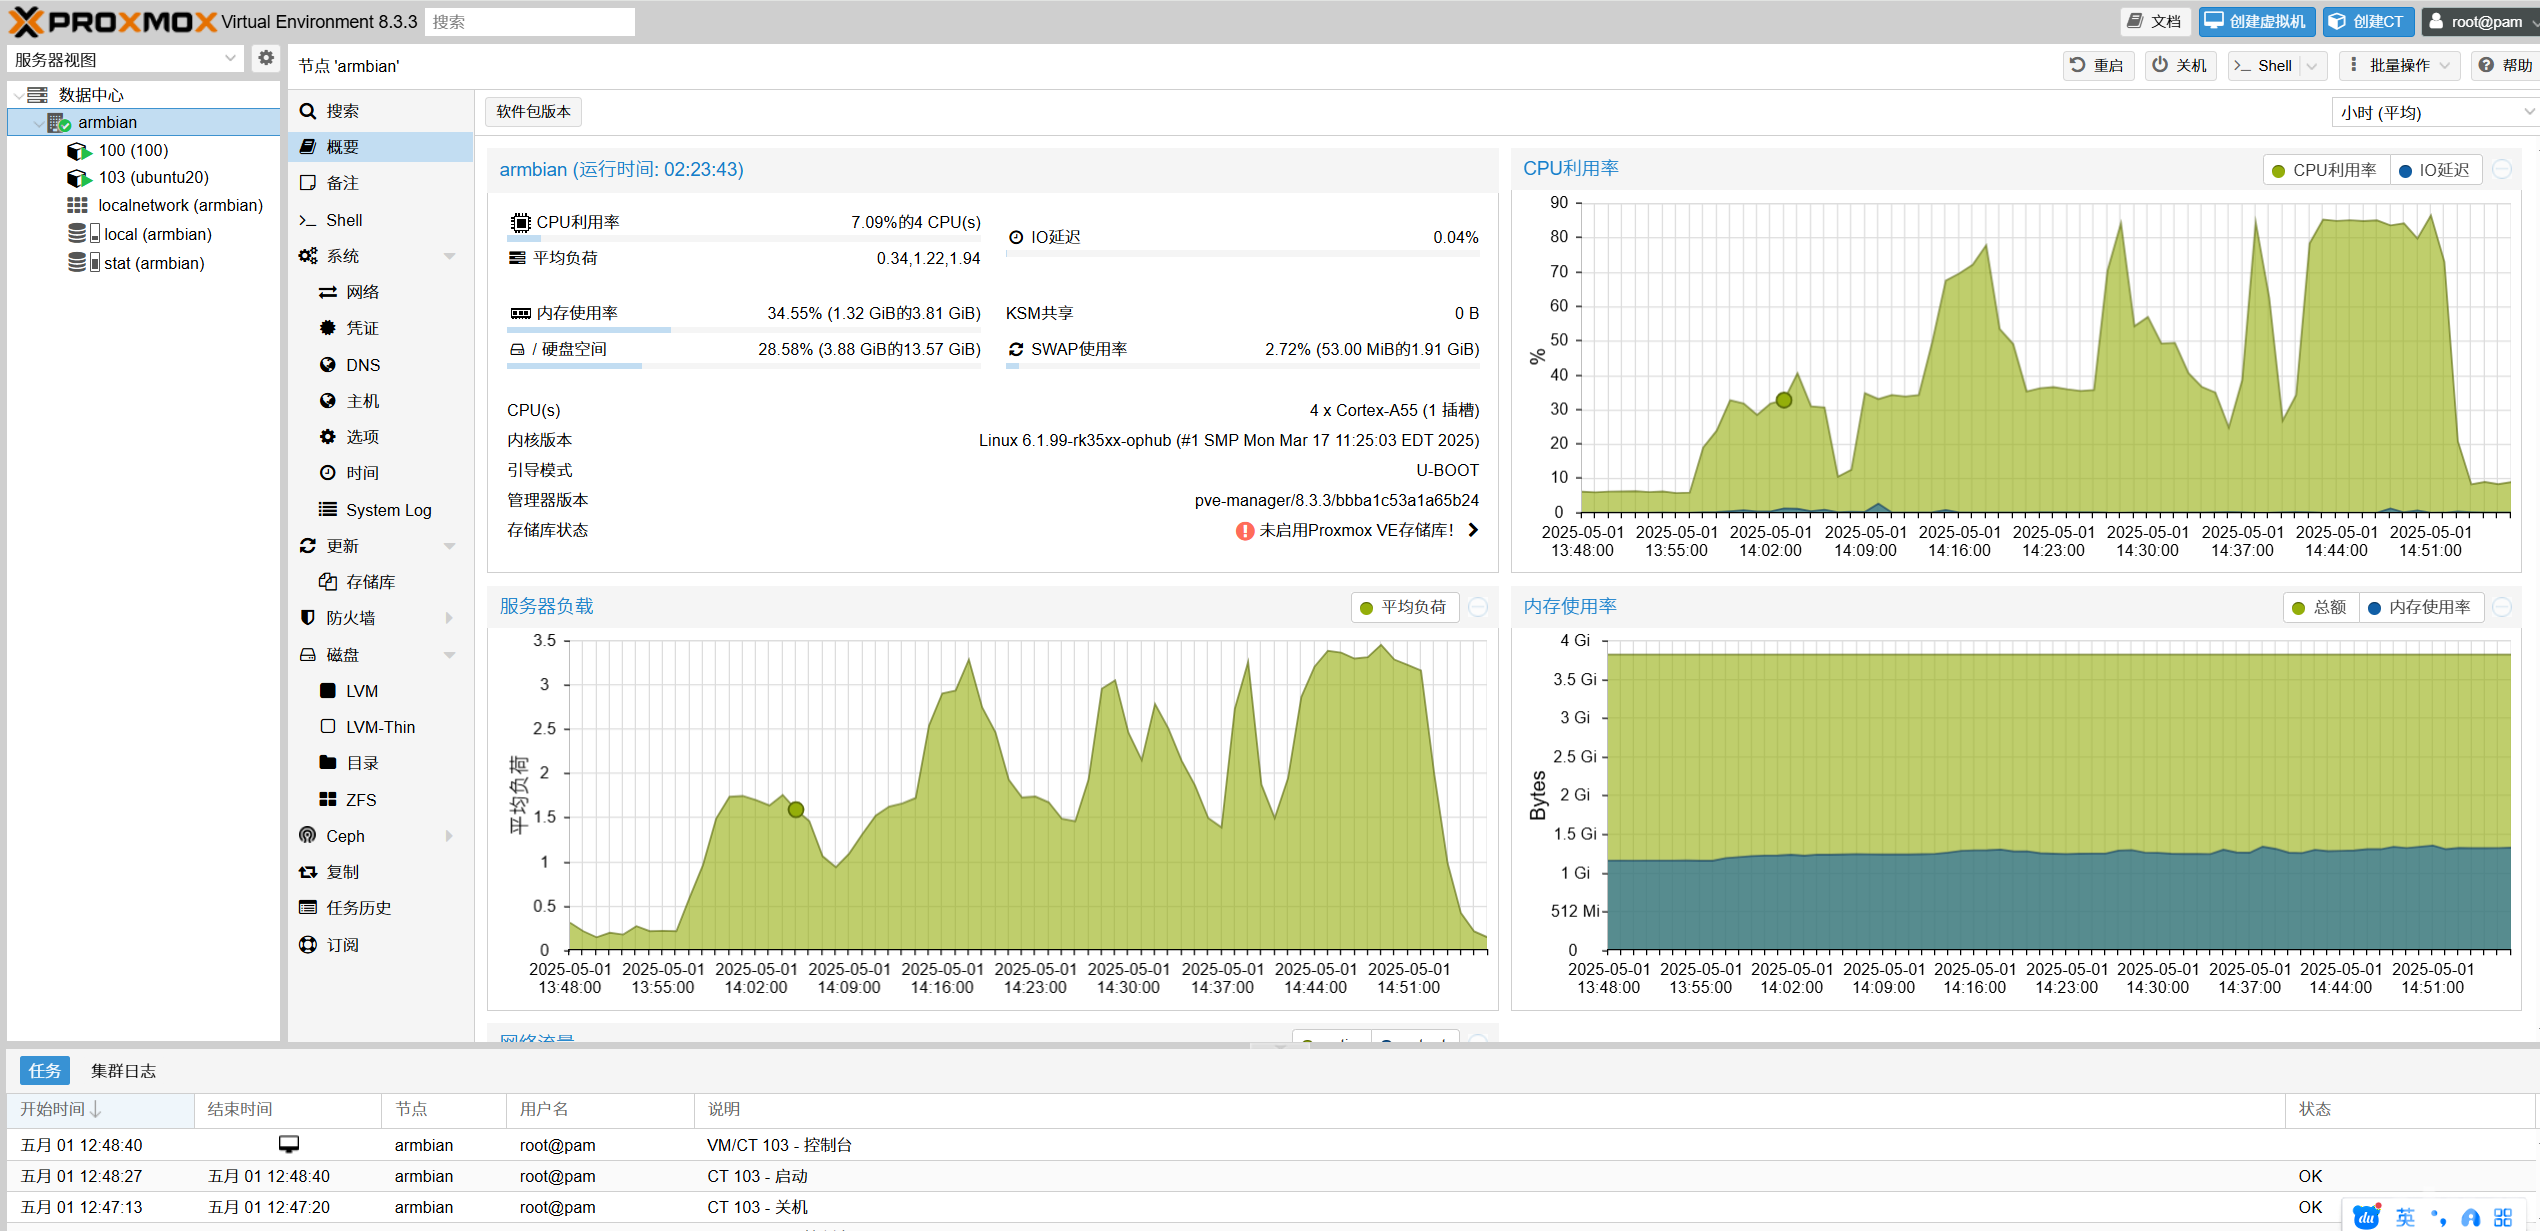Sort tasks by 状态 column header
Screen dimensions: 2540x1231
2410,1109
